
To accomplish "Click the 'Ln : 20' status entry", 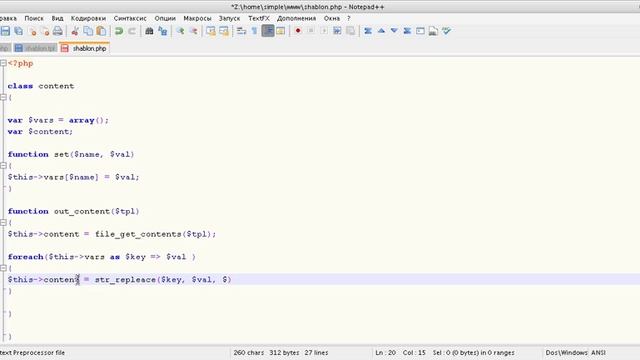I will (x=385, y=353).
